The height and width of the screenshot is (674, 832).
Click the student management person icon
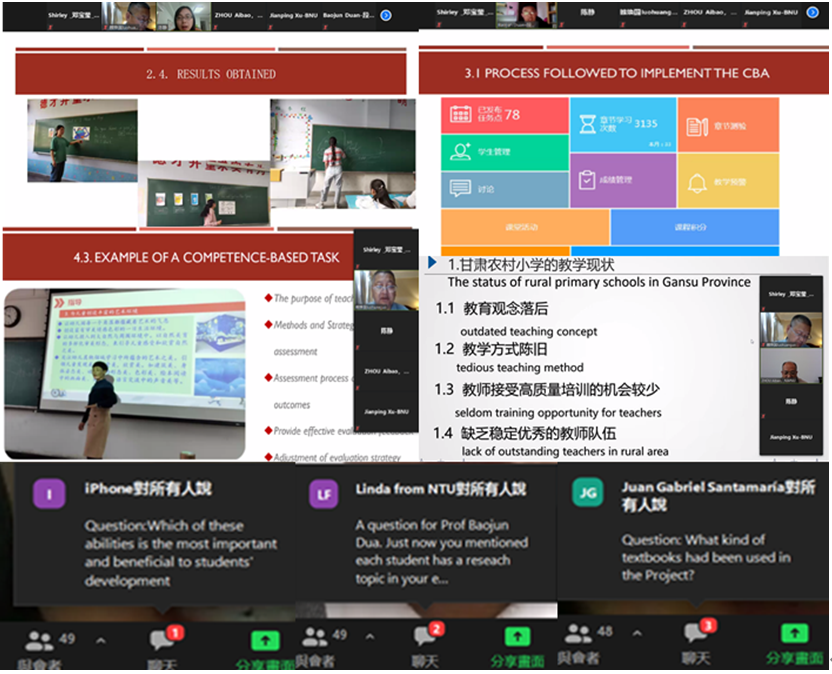(x=461, y=152)
